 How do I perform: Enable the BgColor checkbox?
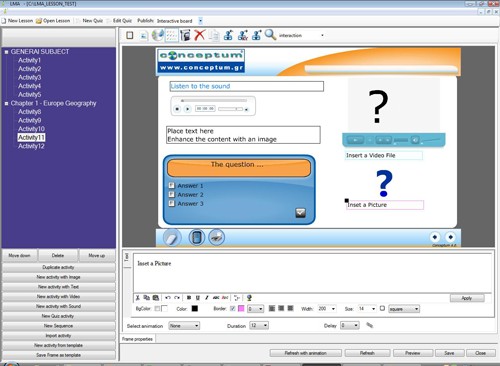(x=157, y=309)
